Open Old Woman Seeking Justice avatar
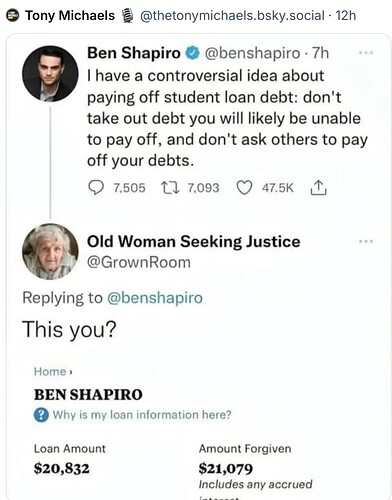Screen dimensions: 392x500 click(50, 251)
